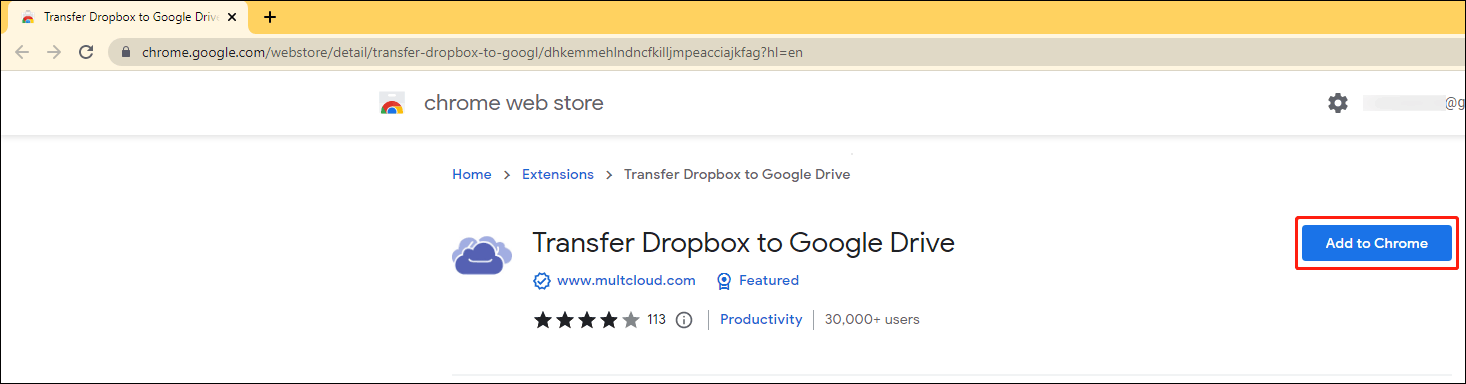This screenshot has height=384, width=1466.
Task: Click the Featured ribbon badge icon
Action: pos(725,281)
